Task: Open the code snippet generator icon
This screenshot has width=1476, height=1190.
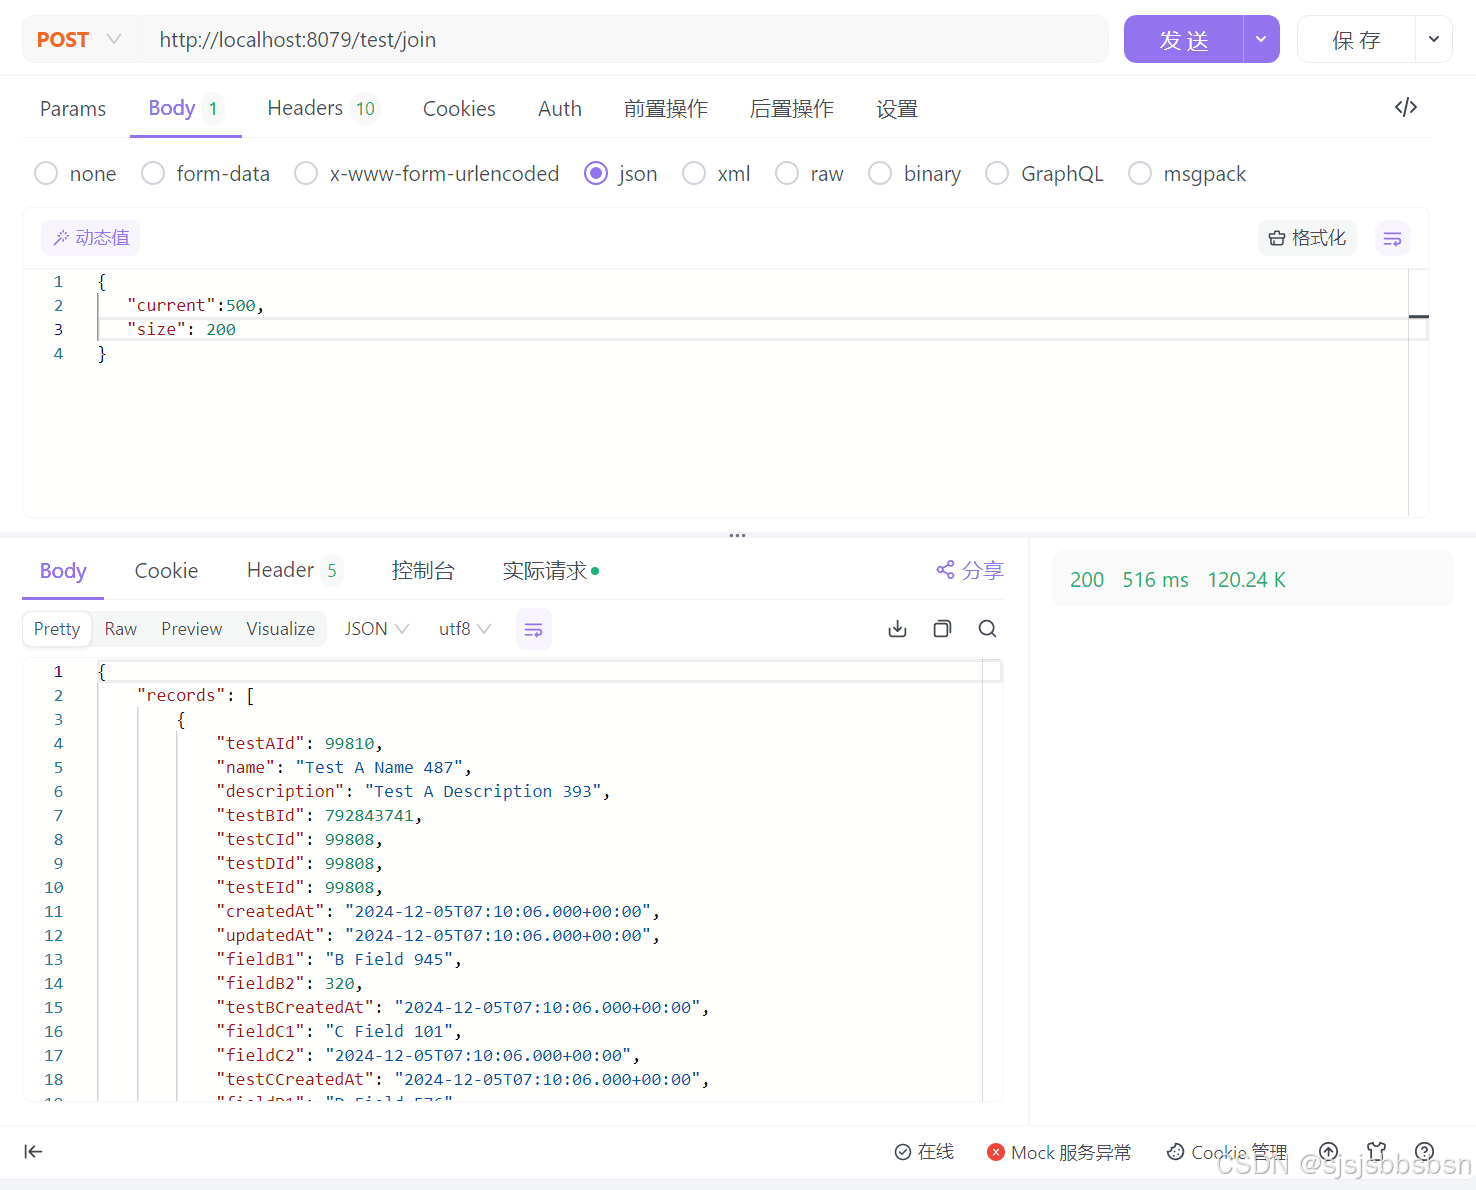Action: tap(1405, 107)
